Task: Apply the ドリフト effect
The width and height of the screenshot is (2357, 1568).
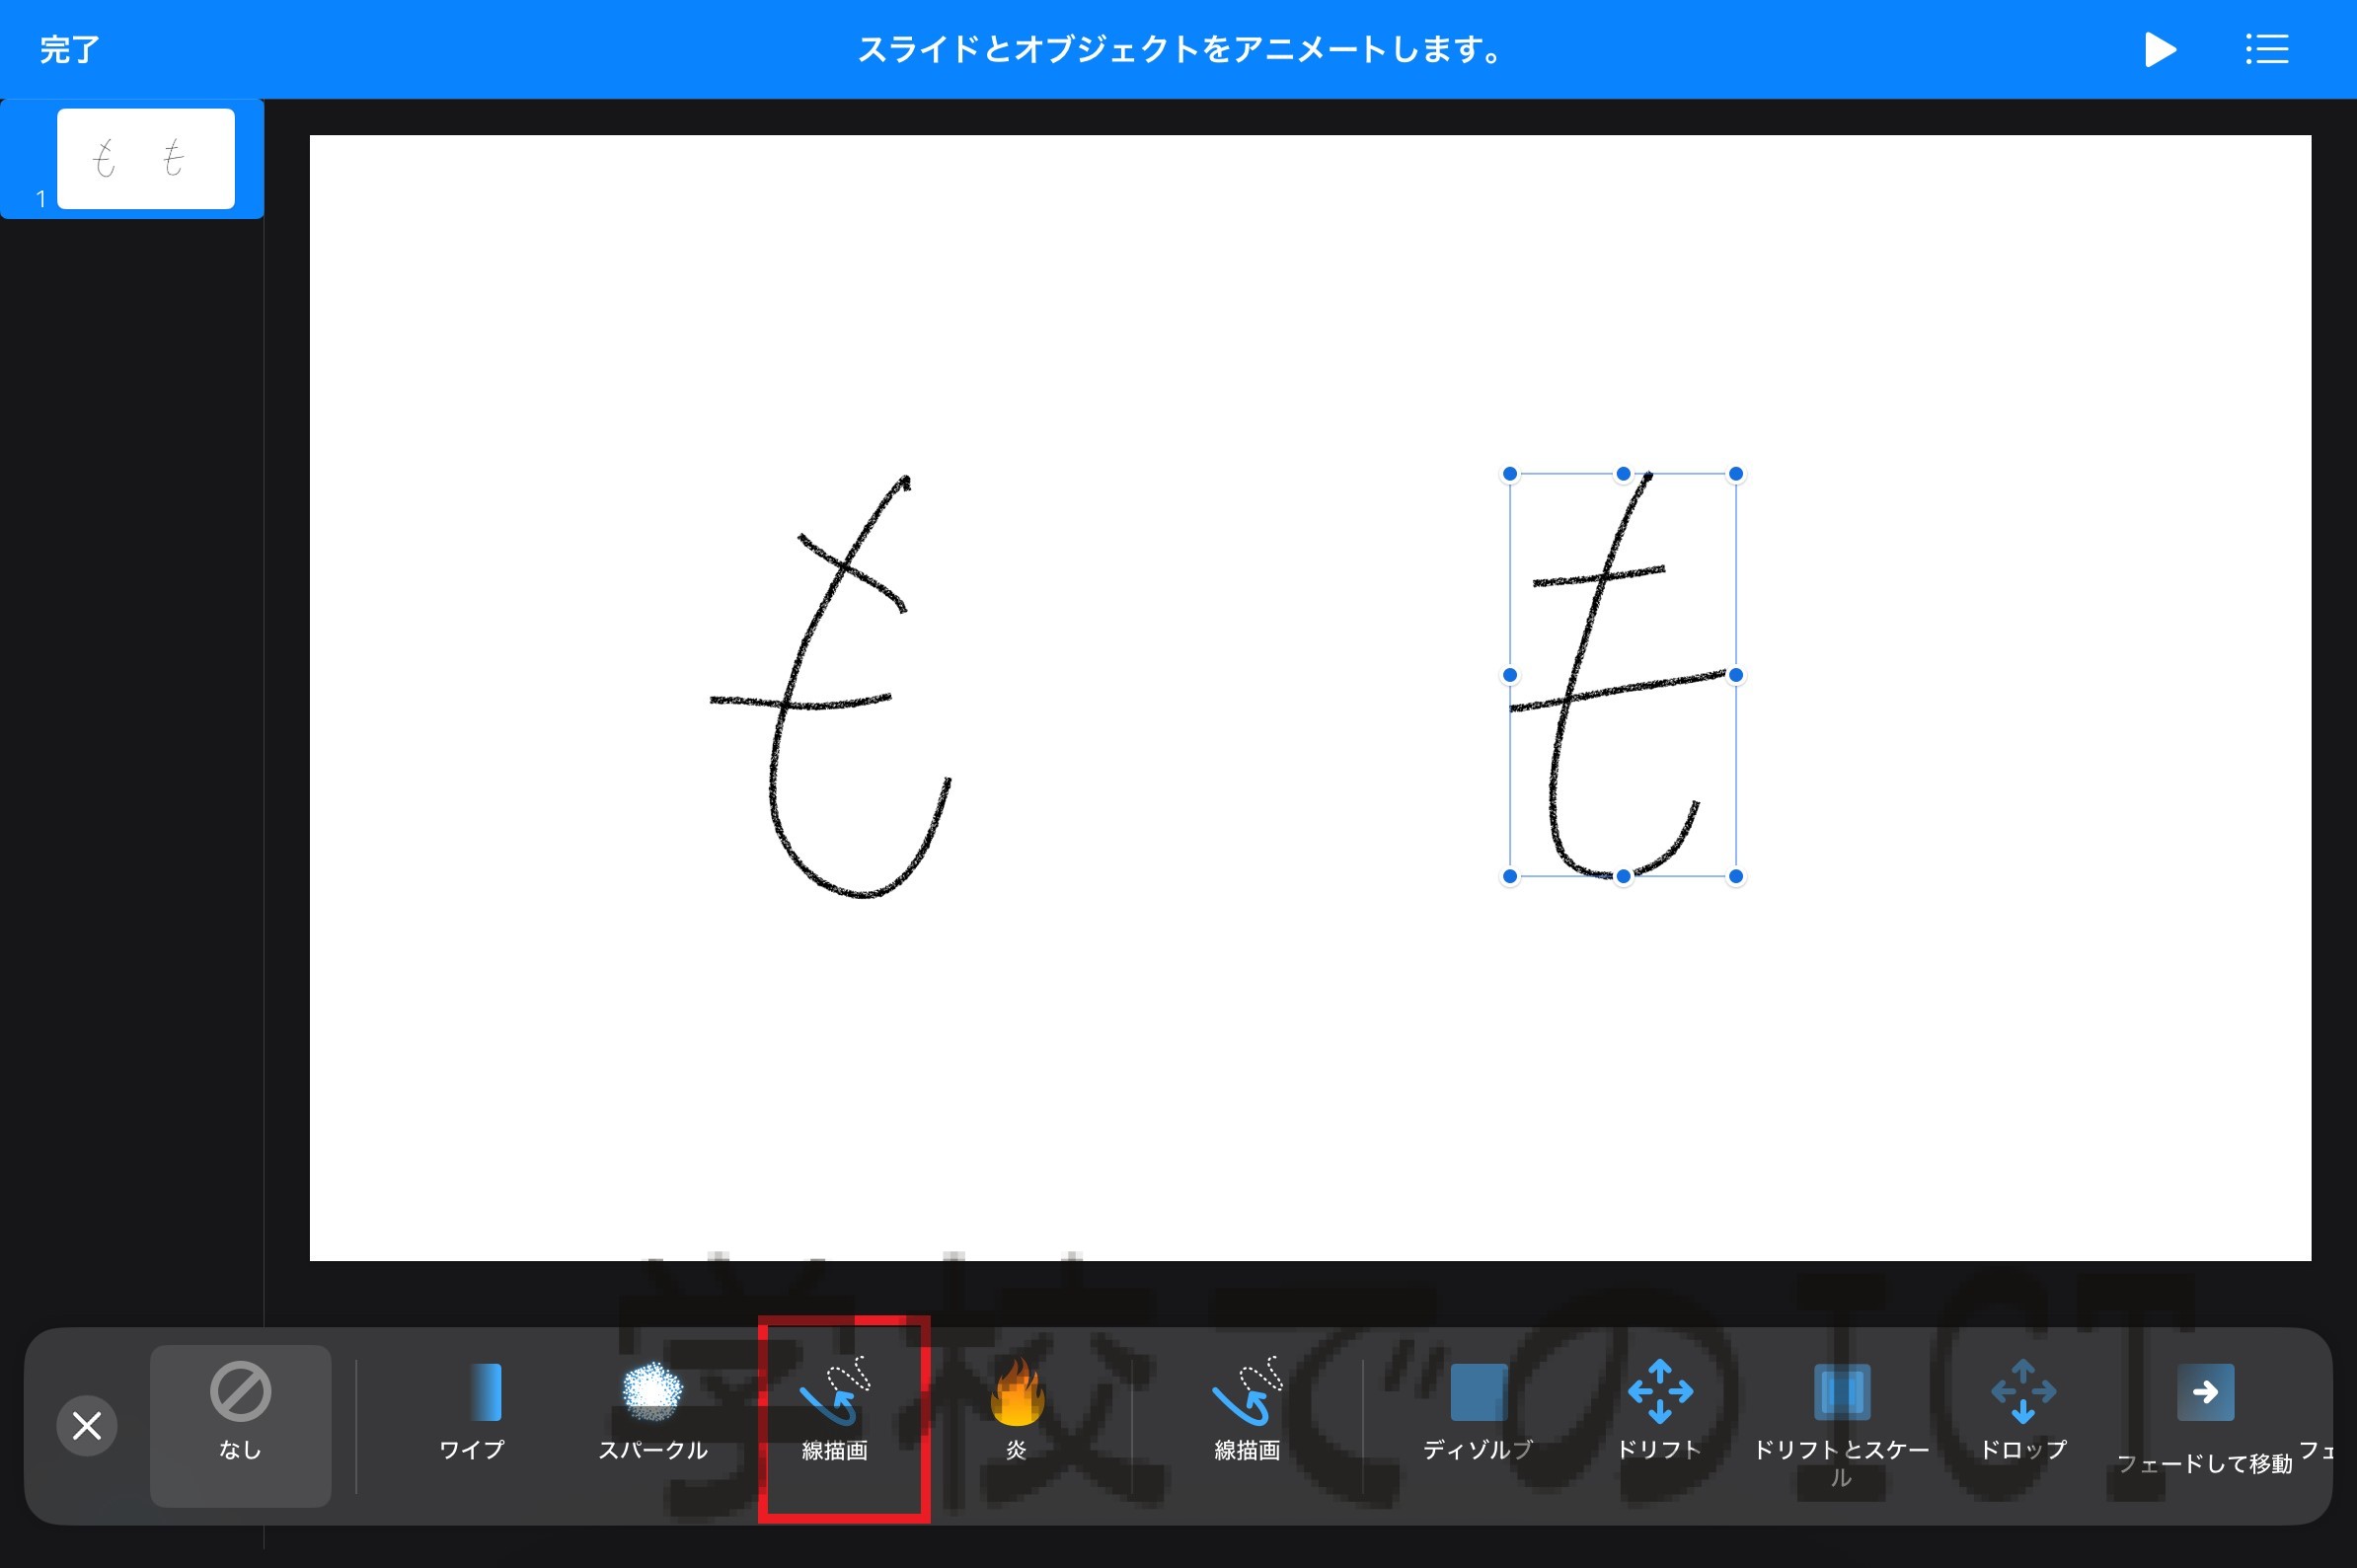Action: [x=1660, y=1413]
